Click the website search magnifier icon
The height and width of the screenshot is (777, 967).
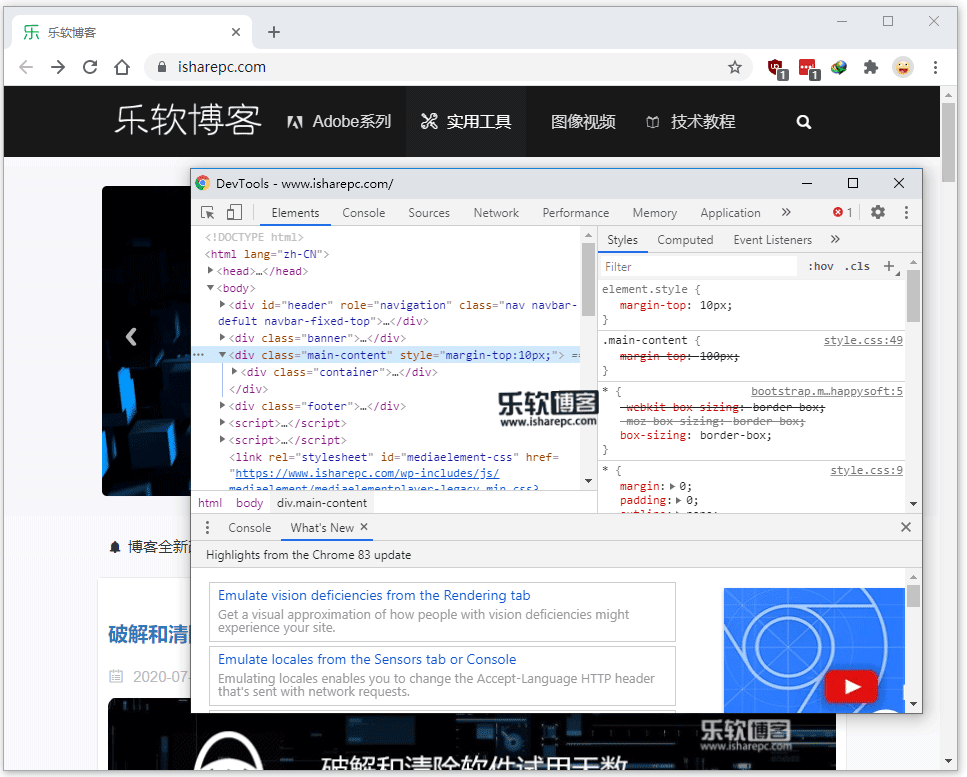click(803, 122)
